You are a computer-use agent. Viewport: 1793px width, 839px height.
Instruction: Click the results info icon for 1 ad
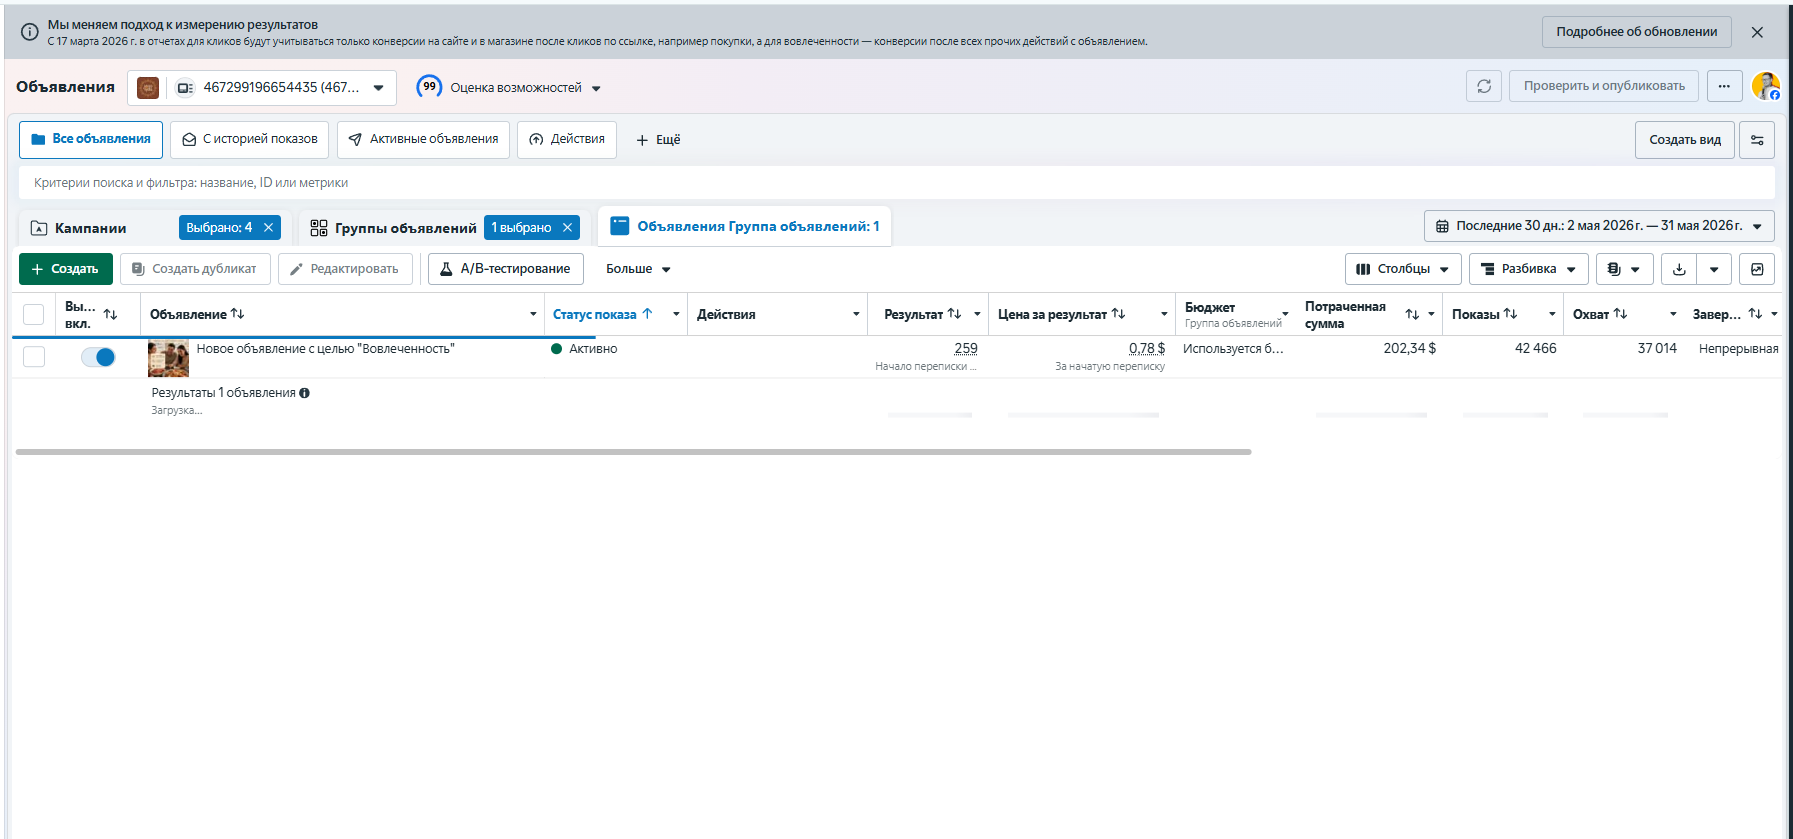click(x=304, y=393)
